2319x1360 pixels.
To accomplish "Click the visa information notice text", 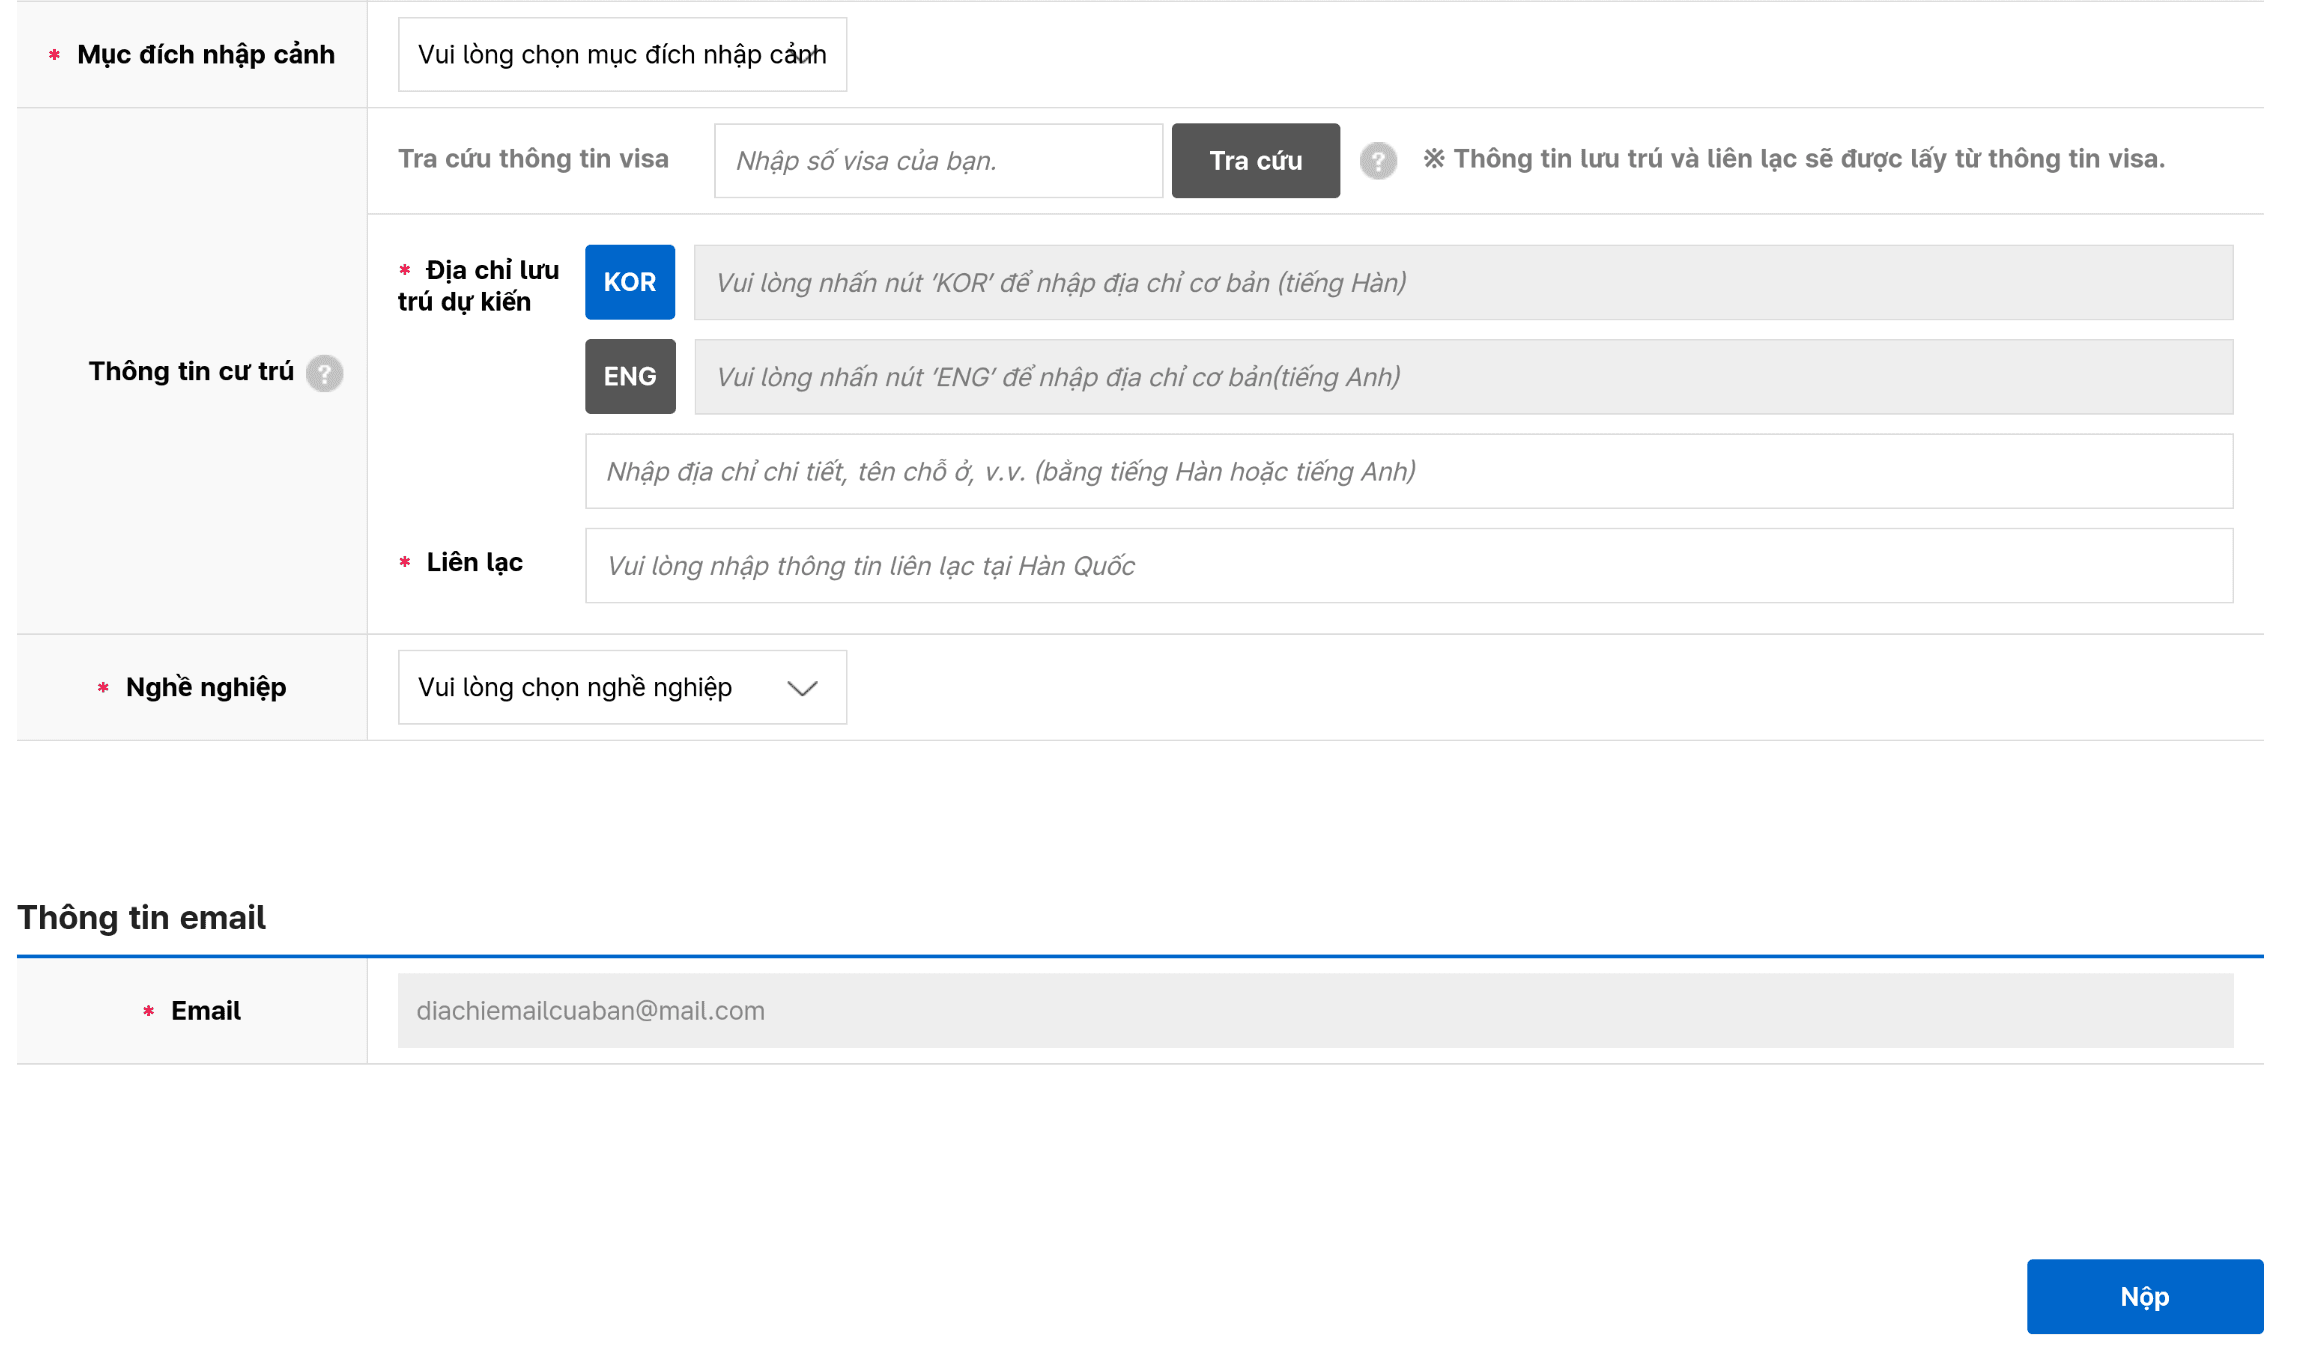I will tap(1794, 159).
